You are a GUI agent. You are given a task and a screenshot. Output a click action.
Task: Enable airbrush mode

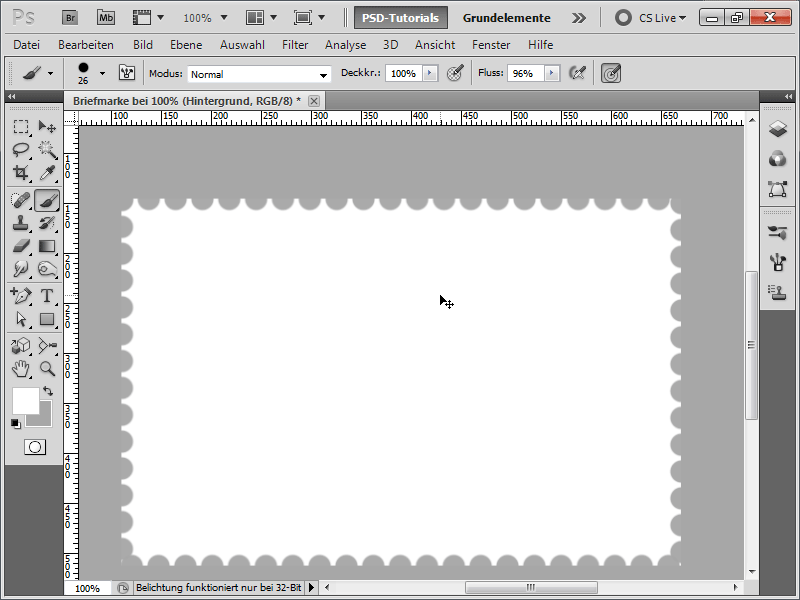pyautogui.click(x=577, y=73)
